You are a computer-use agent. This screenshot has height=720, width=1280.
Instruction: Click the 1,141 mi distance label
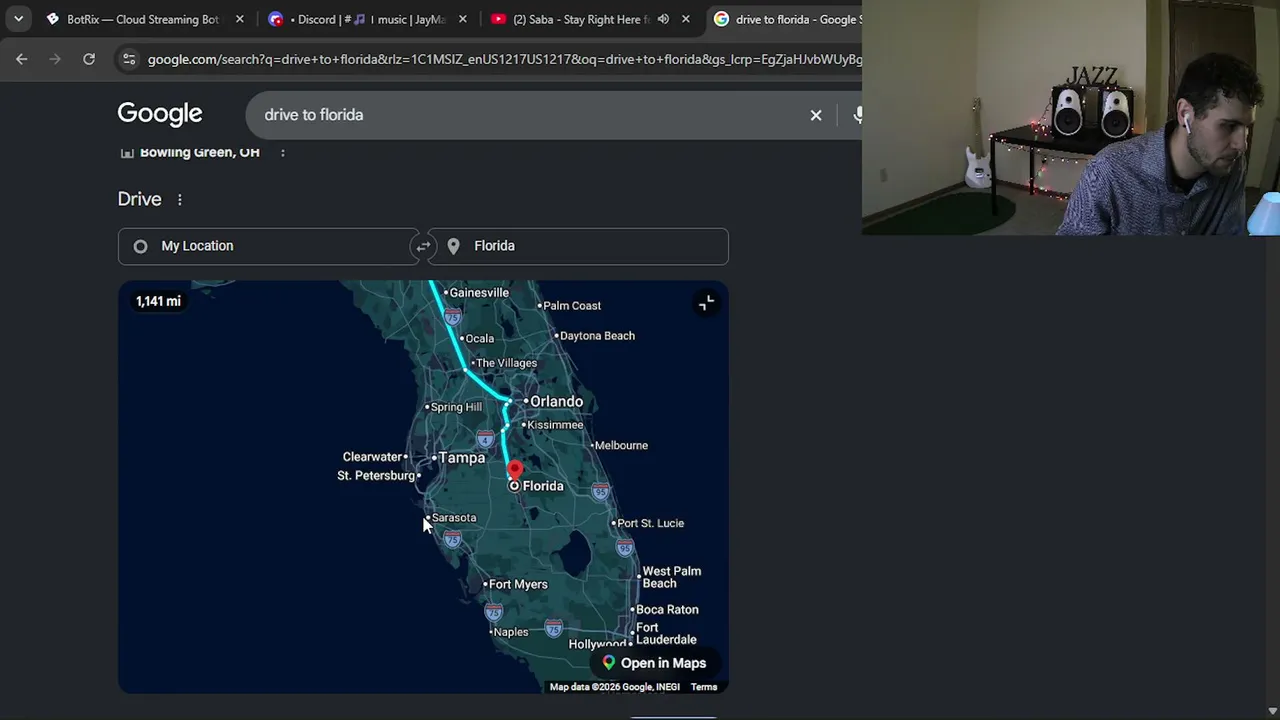[158, 301]
